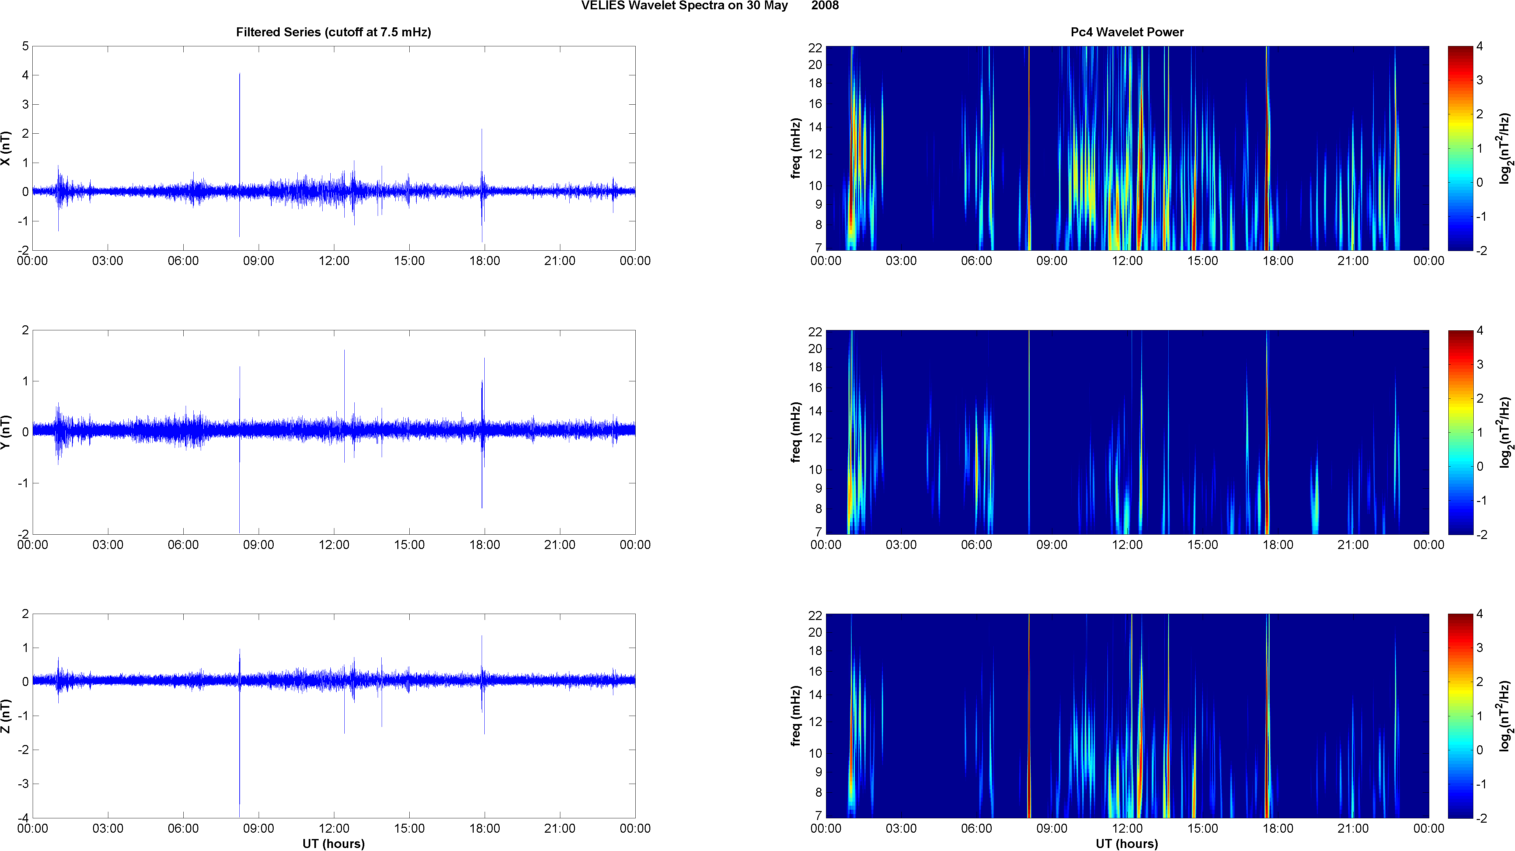Click the large X spike near 08:15

239,130
